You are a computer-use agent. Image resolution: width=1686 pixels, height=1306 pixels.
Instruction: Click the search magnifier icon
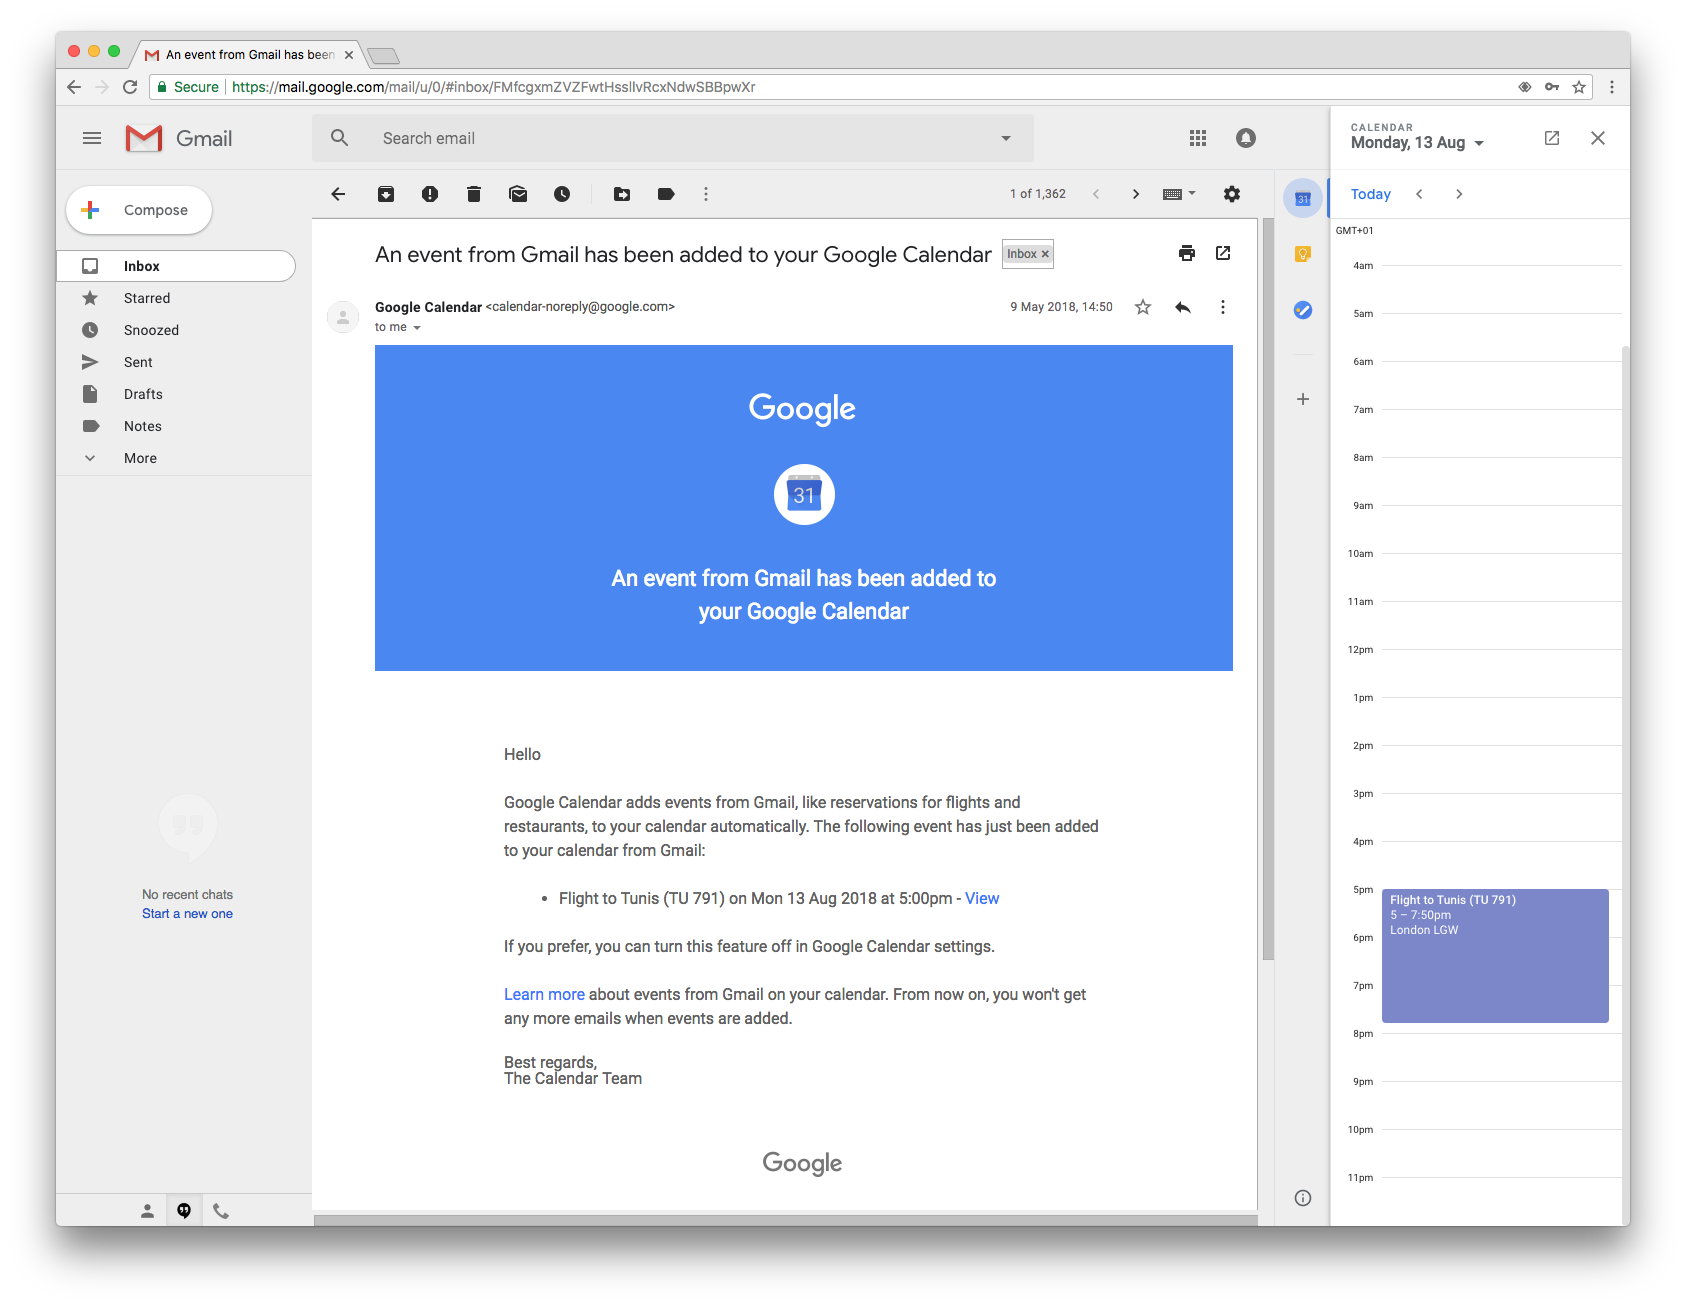coord(340,138)
